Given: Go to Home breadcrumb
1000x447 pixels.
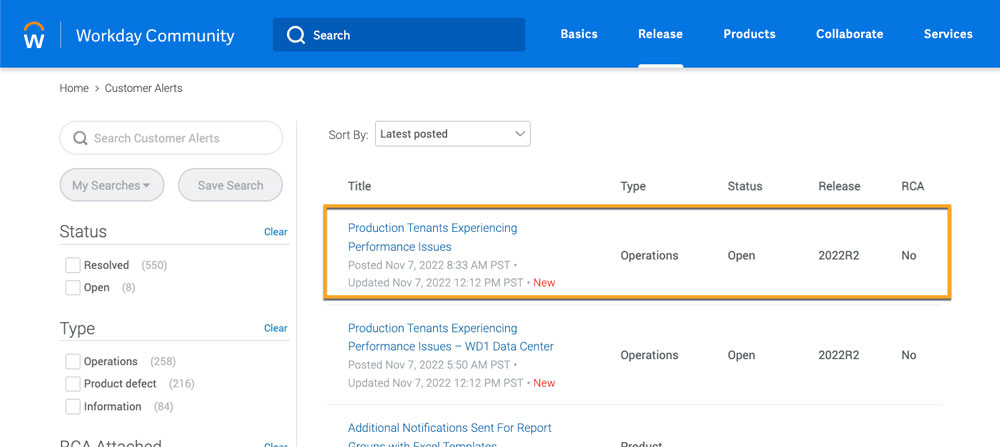Looking at the screenshot, I should click(x=74, y=89).
